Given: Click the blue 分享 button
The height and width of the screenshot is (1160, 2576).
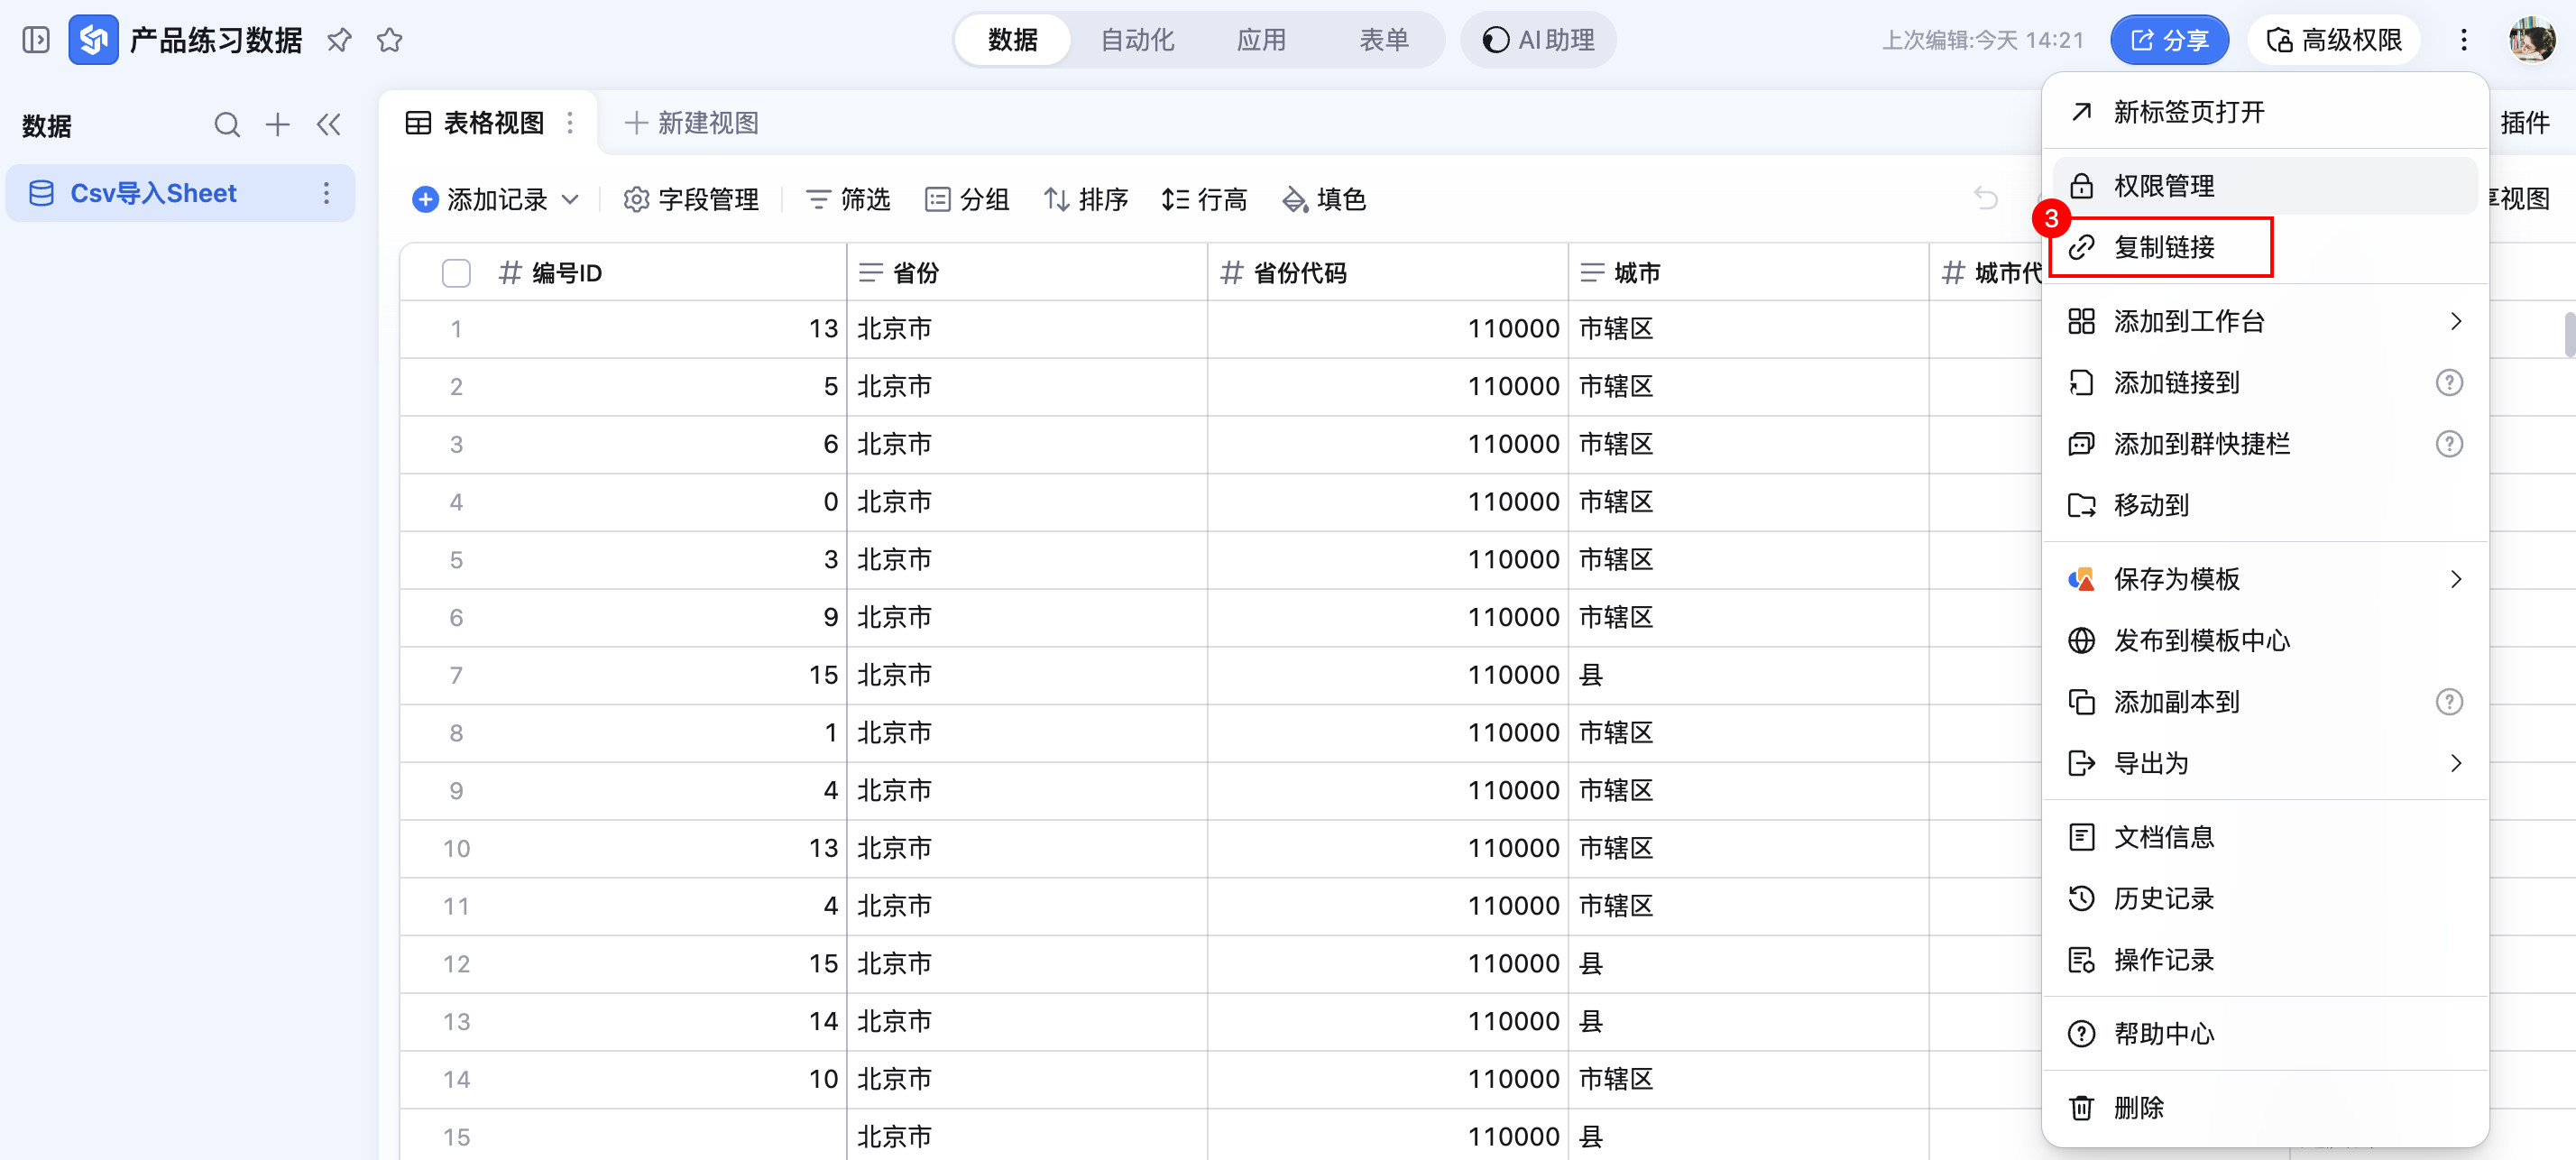Looking at the screenshot, I should pos(2168,40).
